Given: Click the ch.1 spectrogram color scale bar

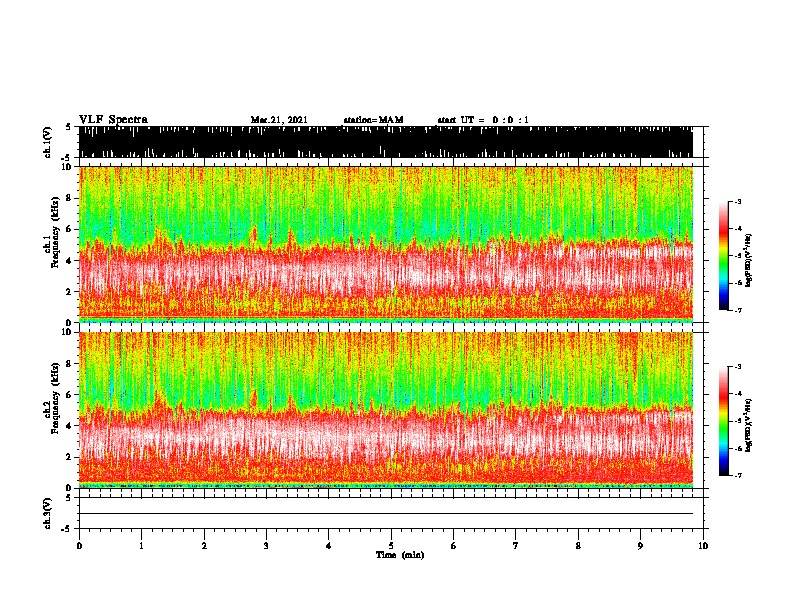Looking at the screenshot, I should pos(723,256).
